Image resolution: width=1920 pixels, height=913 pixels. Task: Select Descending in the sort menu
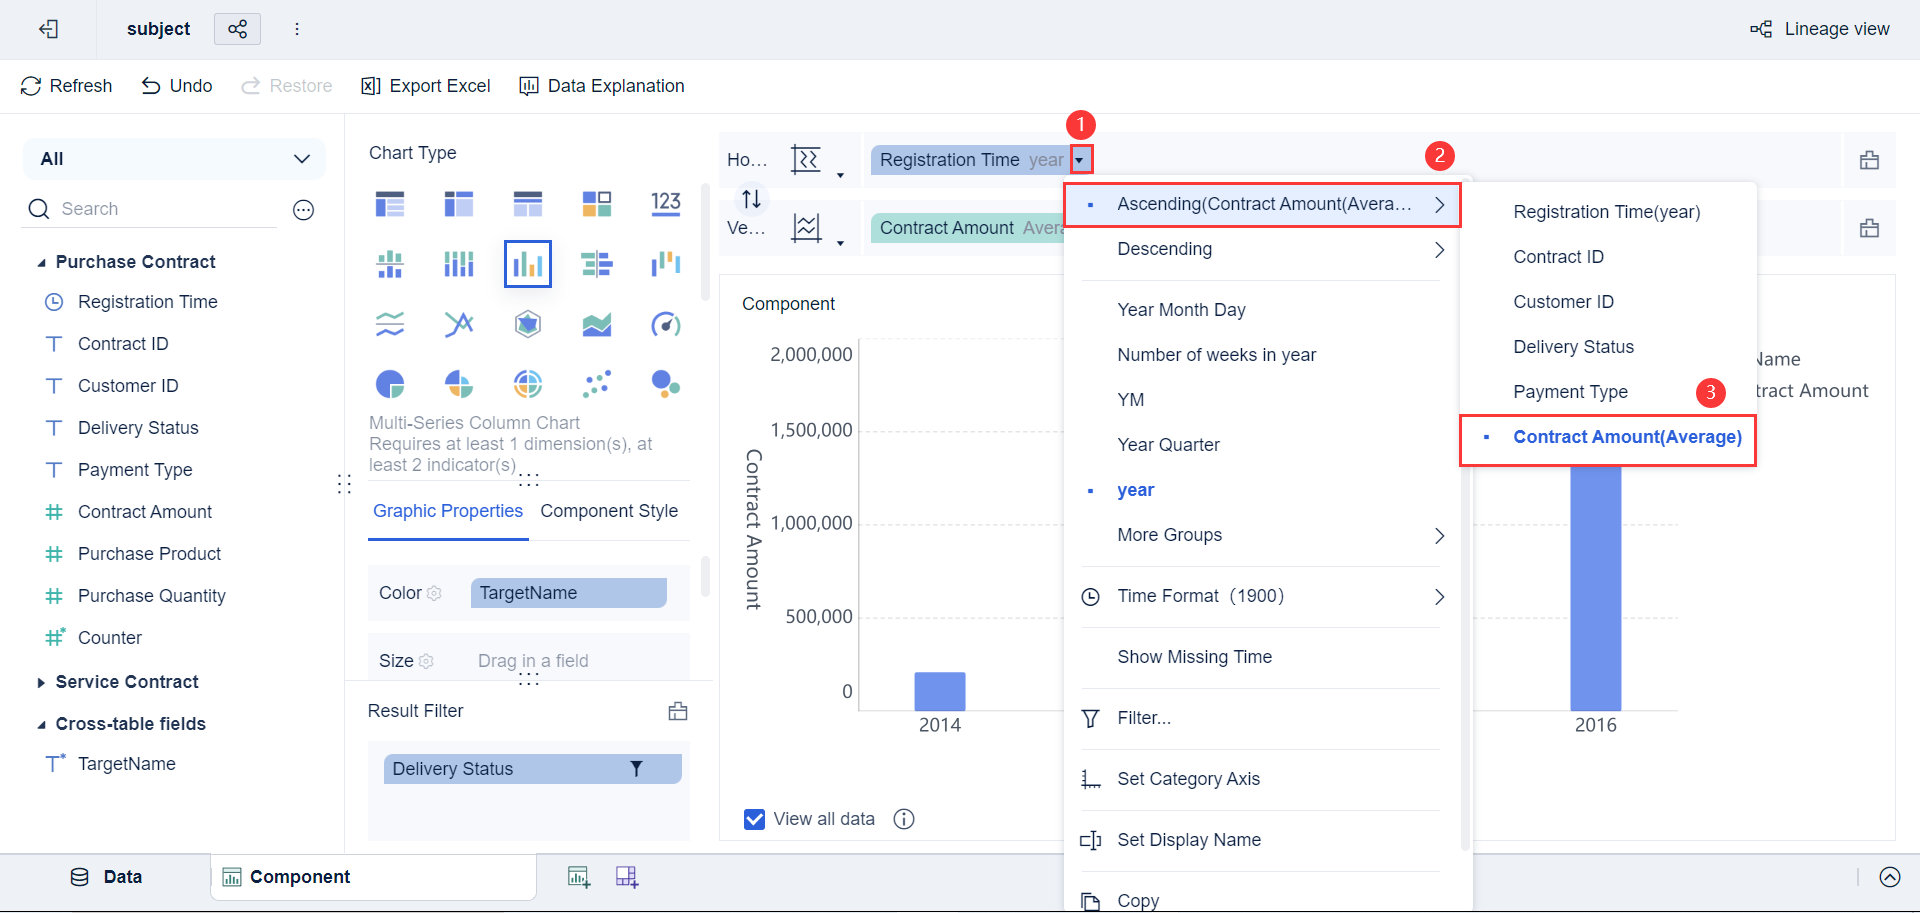point(1165,249)
